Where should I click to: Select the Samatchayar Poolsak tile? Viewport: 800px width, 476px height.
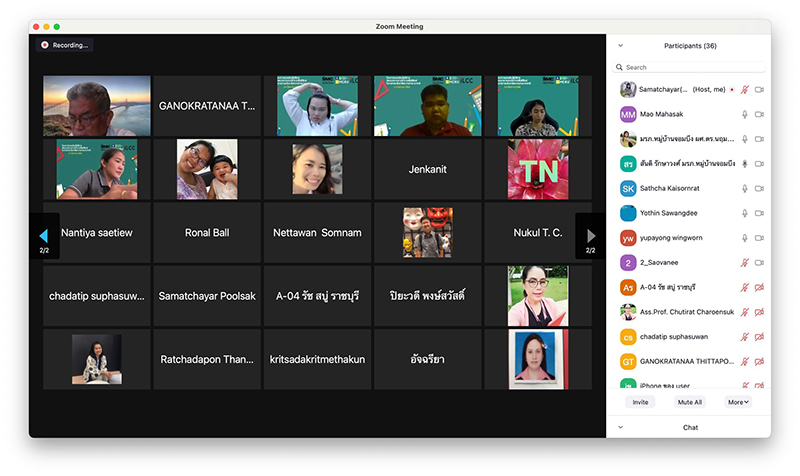207,296
